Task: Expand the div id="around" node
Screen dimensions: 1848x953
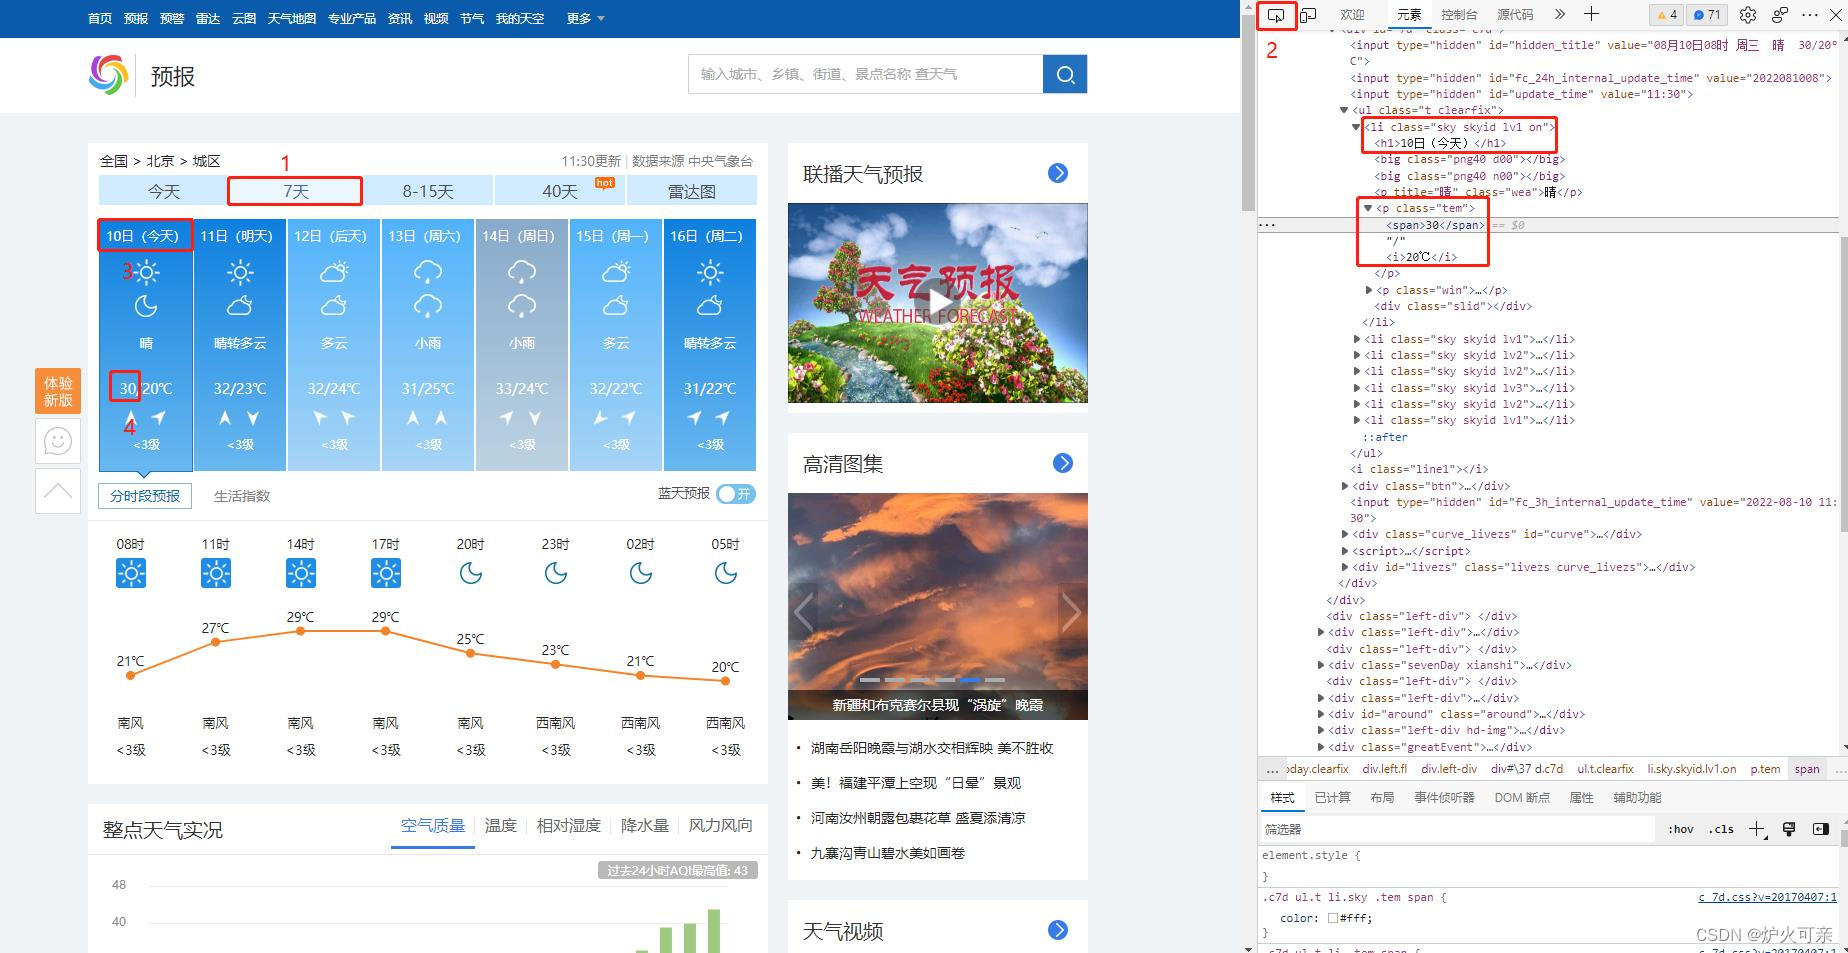Action: 1321,714
